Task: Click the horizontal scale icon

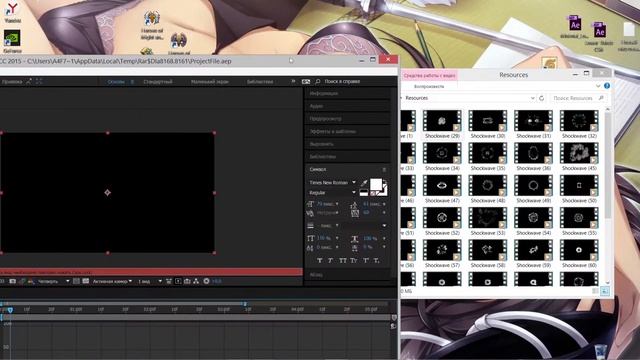Action: click(x=354, y=238)
